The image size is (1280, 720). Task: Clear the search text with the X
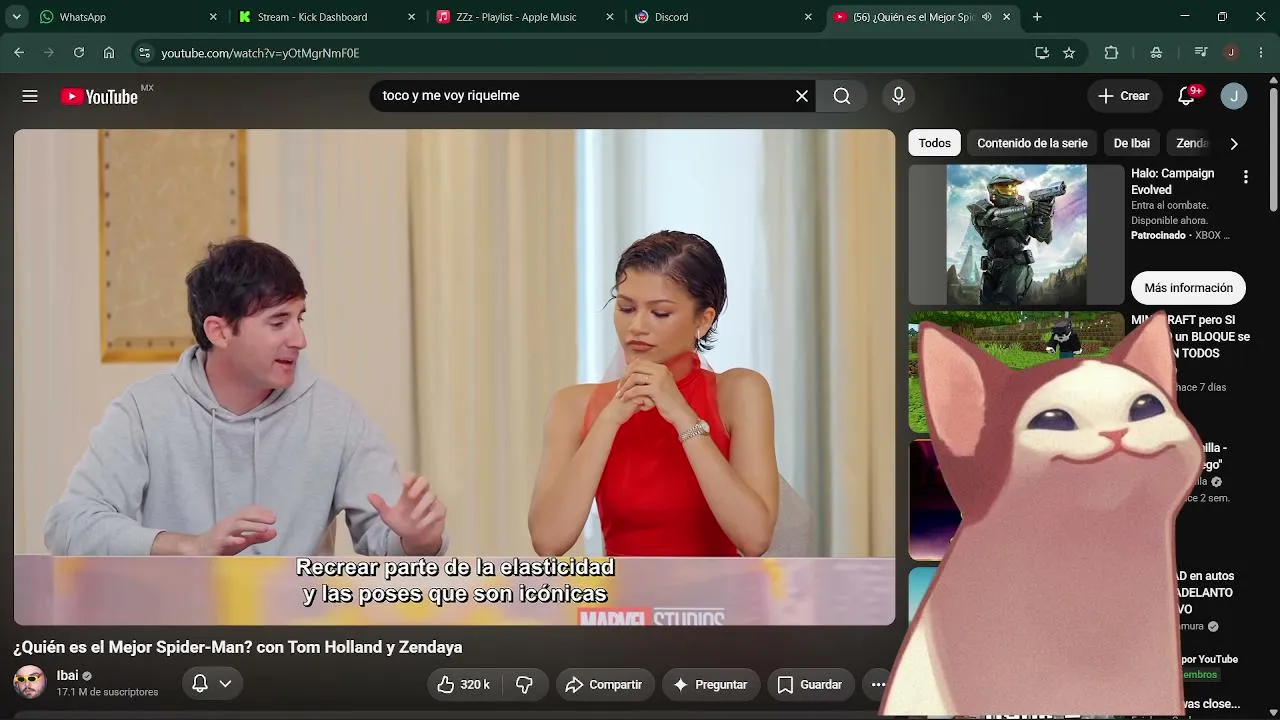tap(801, 96)
